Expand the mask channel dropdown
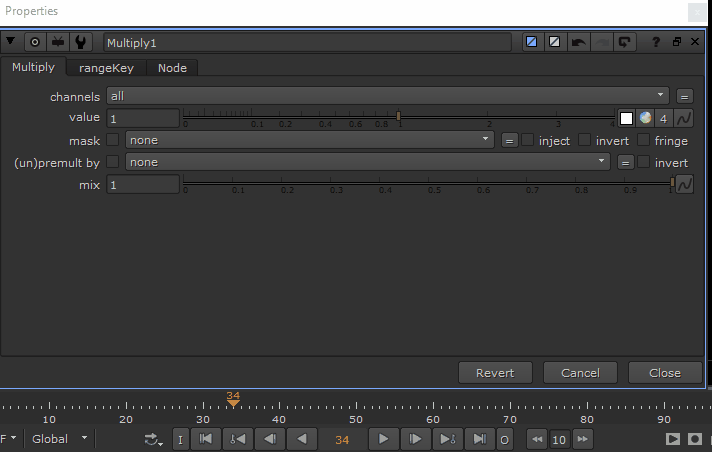Viewport: 712px width, 452px height. (x=309, y=140)
